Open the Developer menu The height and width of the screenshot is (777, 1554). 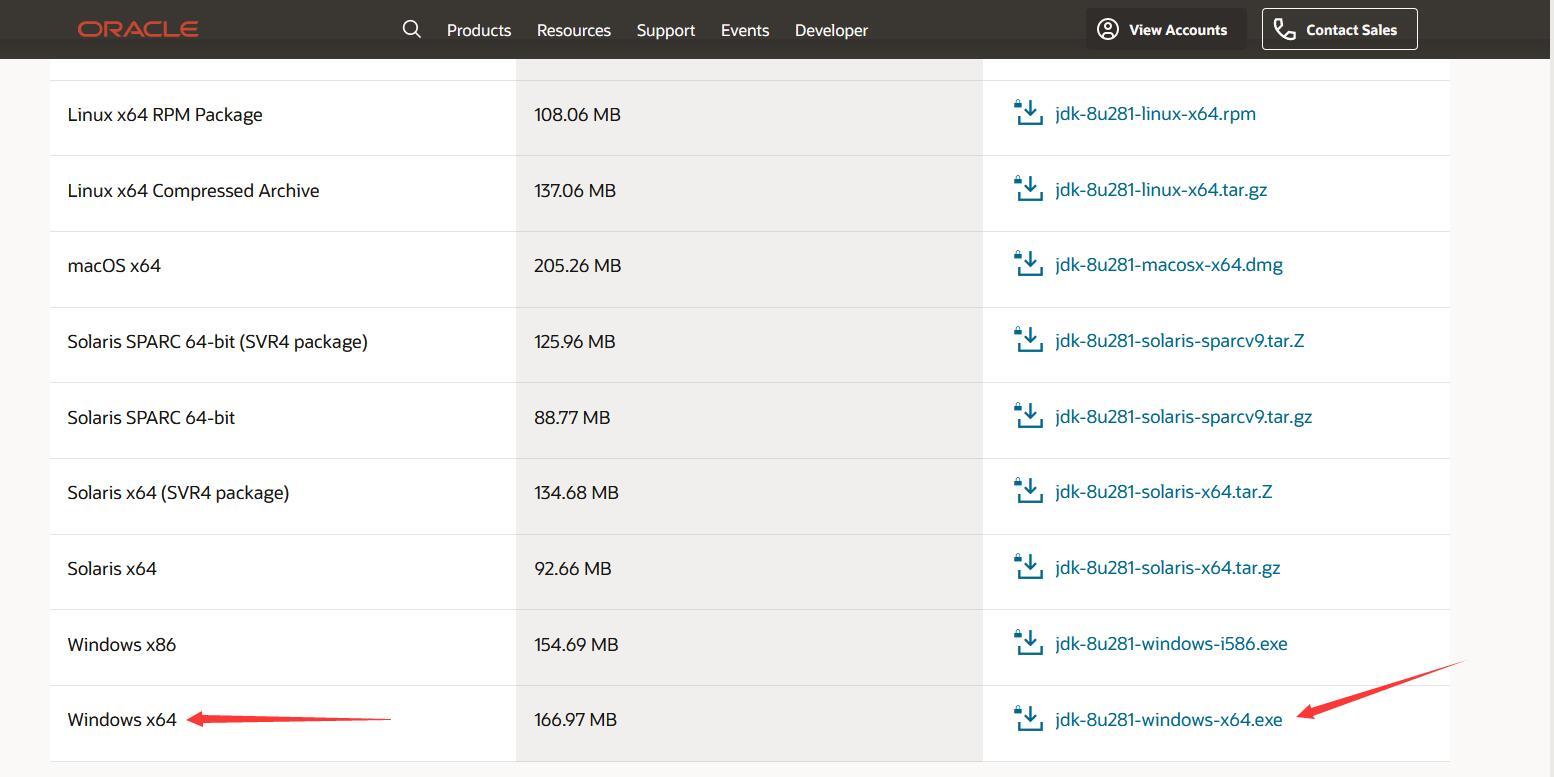pos(831,30)
